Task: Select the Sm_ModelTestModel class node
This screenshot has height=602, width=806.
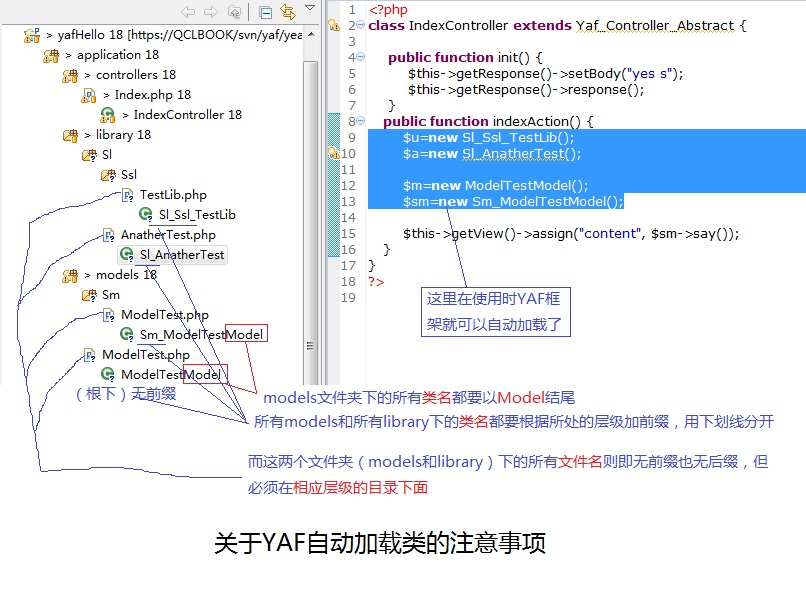Action: [202, 335]
